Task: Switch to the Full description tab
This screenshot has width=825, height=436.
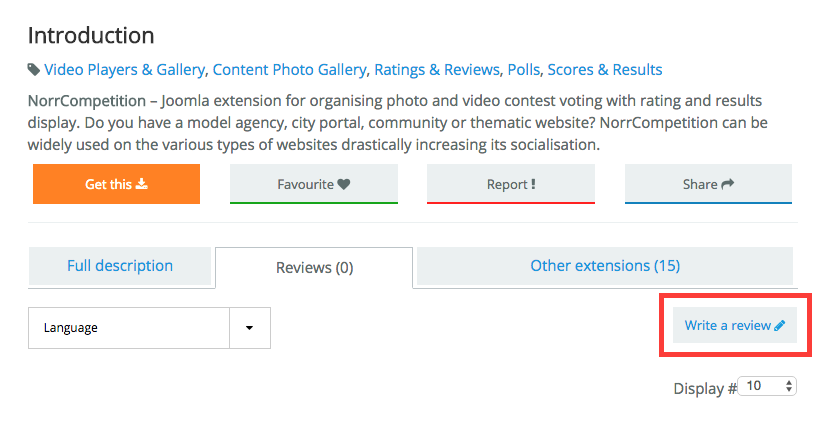Action: click(120, 266)
